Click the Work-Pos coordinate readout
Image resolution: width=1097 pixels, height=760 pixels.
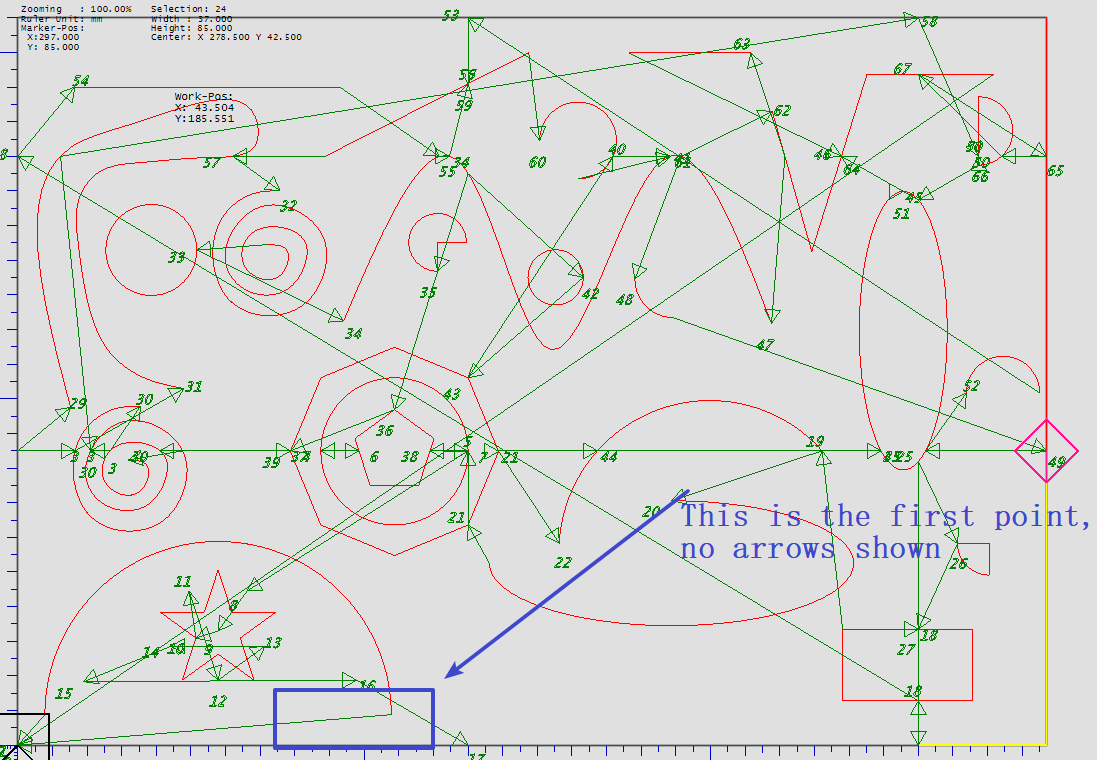(x=204, y=108)
